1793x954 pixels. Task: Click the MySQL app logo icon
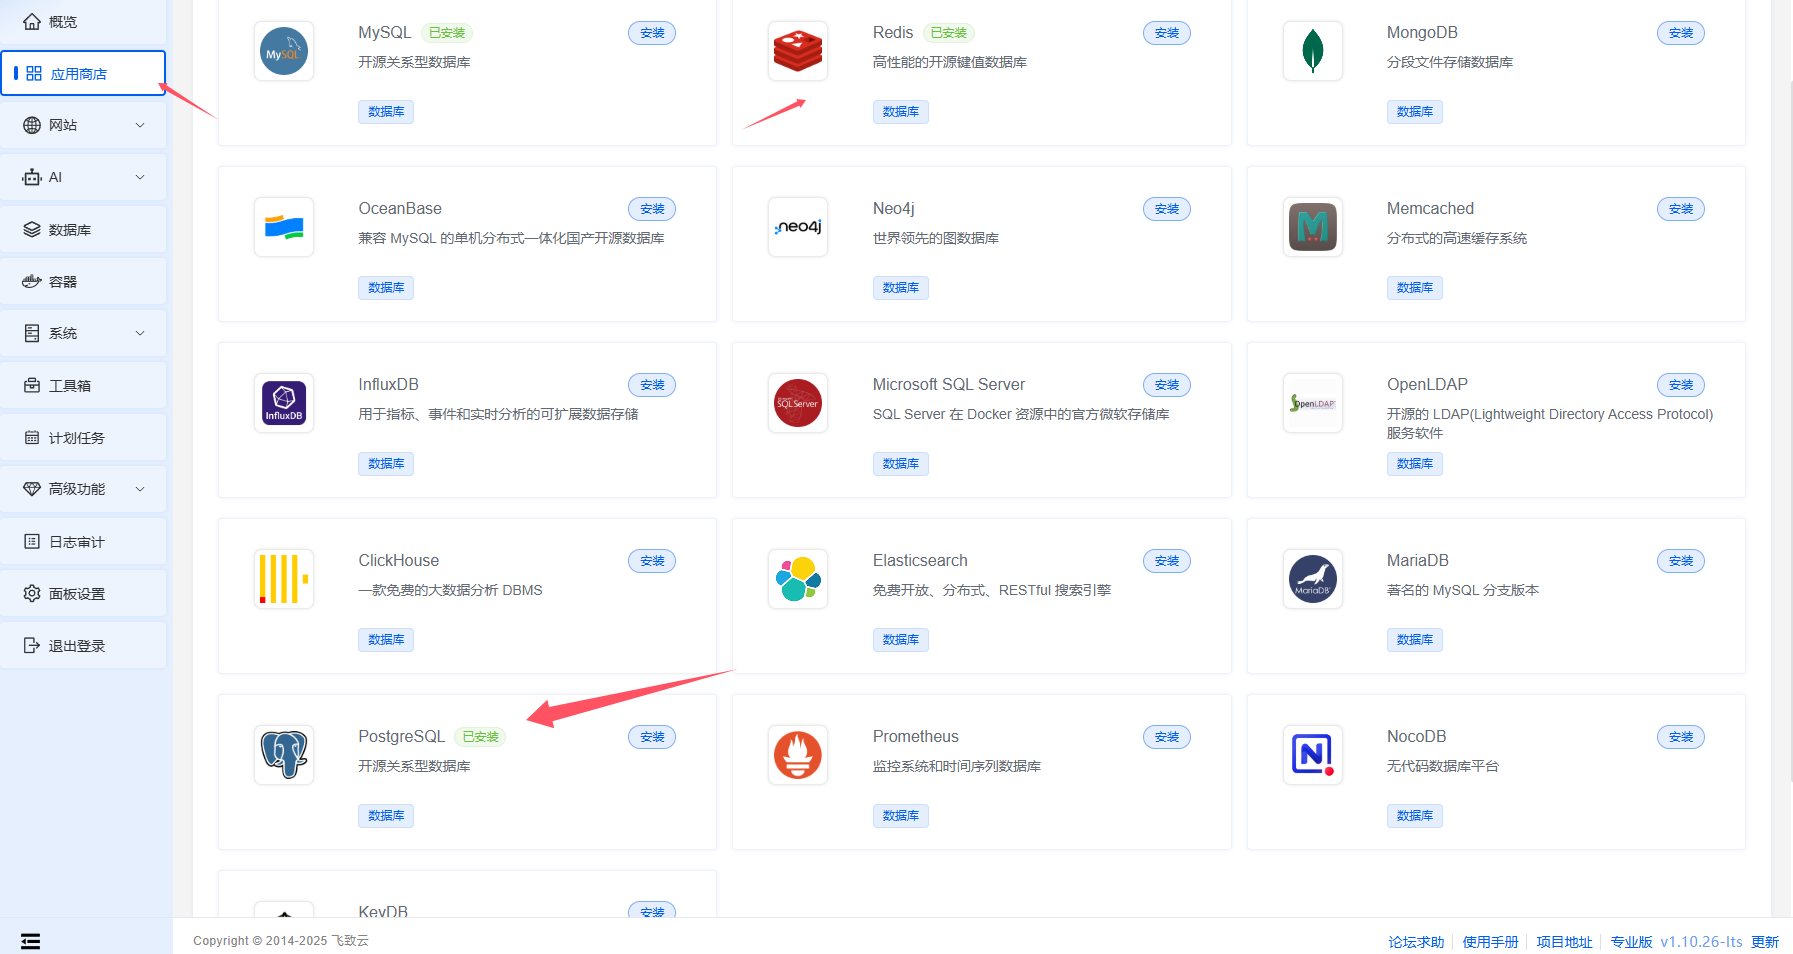coord(284,51)
